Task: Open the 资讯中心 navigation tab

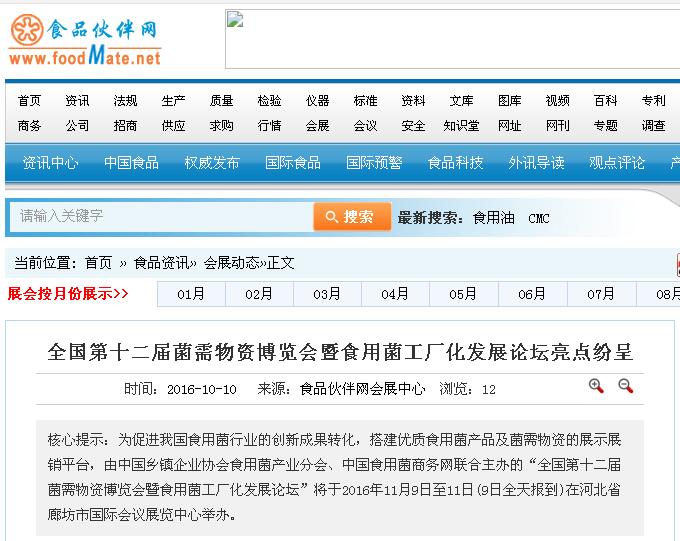Action: pos(50,163)
